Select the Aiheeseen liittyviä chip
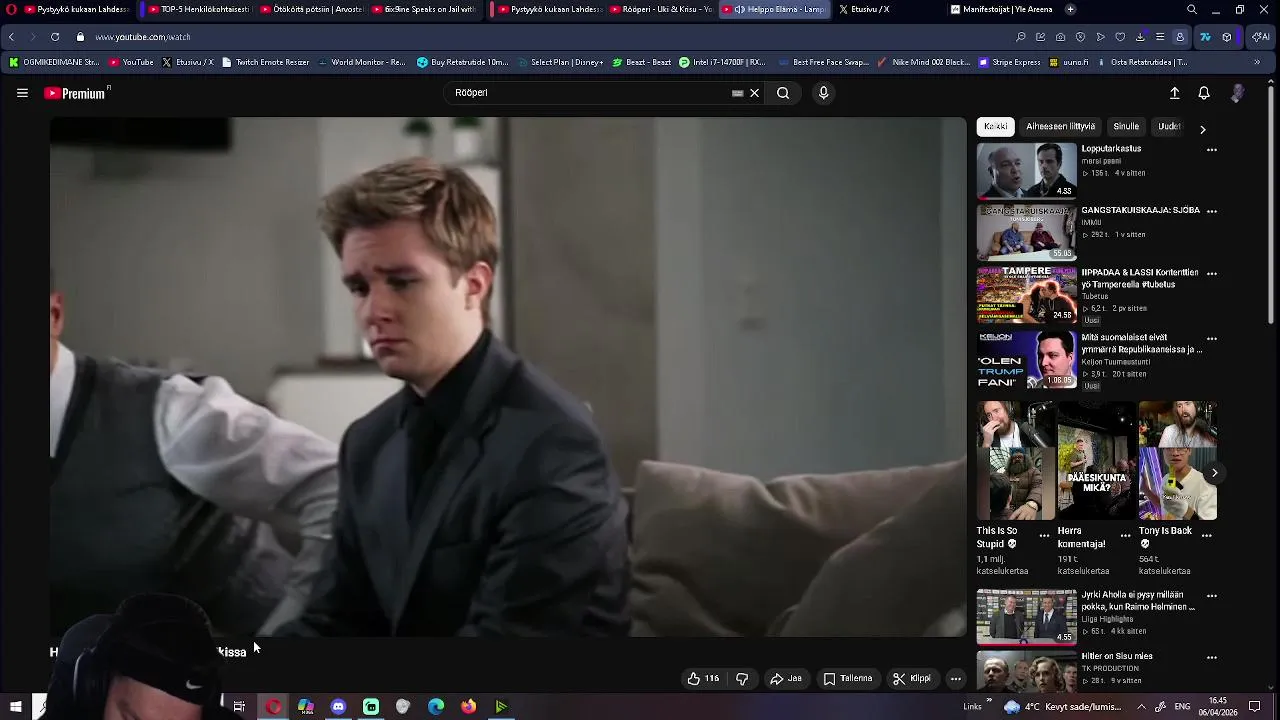 1060,127
